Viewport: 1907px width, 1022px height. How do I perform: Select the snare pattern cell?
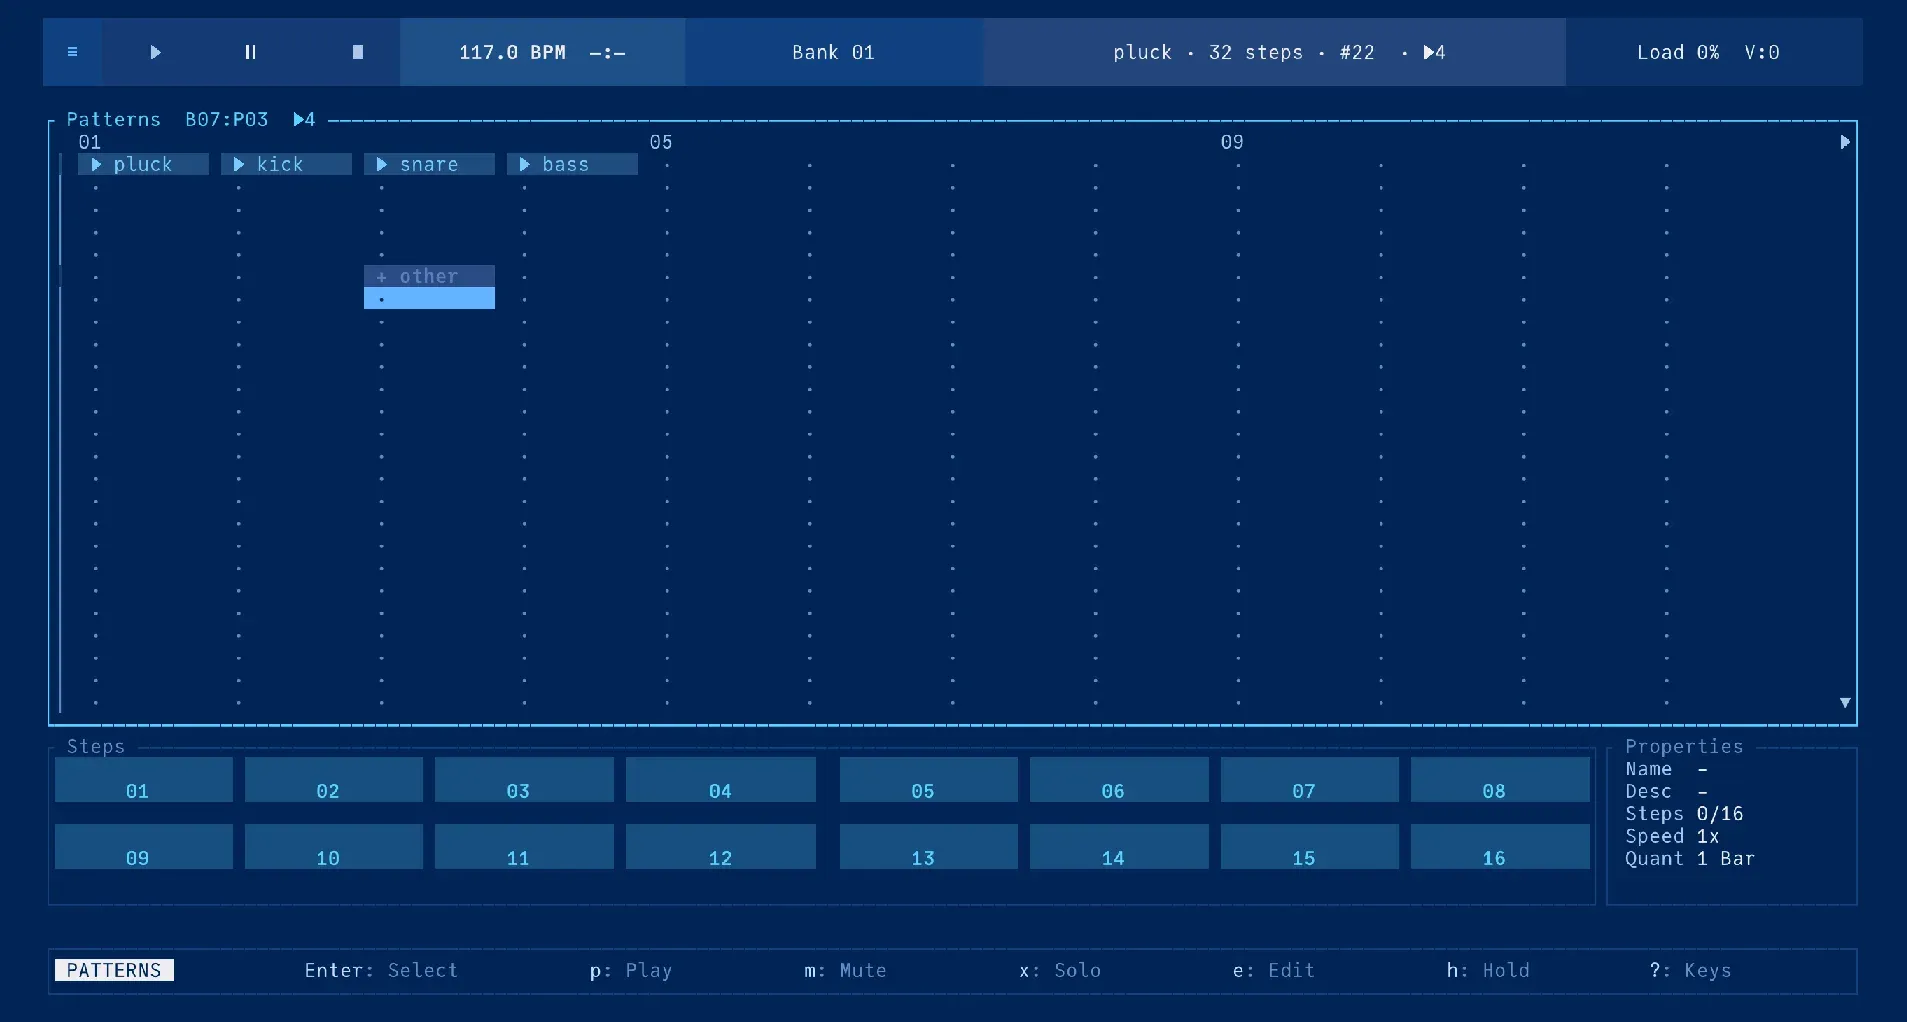pos(429,164)
